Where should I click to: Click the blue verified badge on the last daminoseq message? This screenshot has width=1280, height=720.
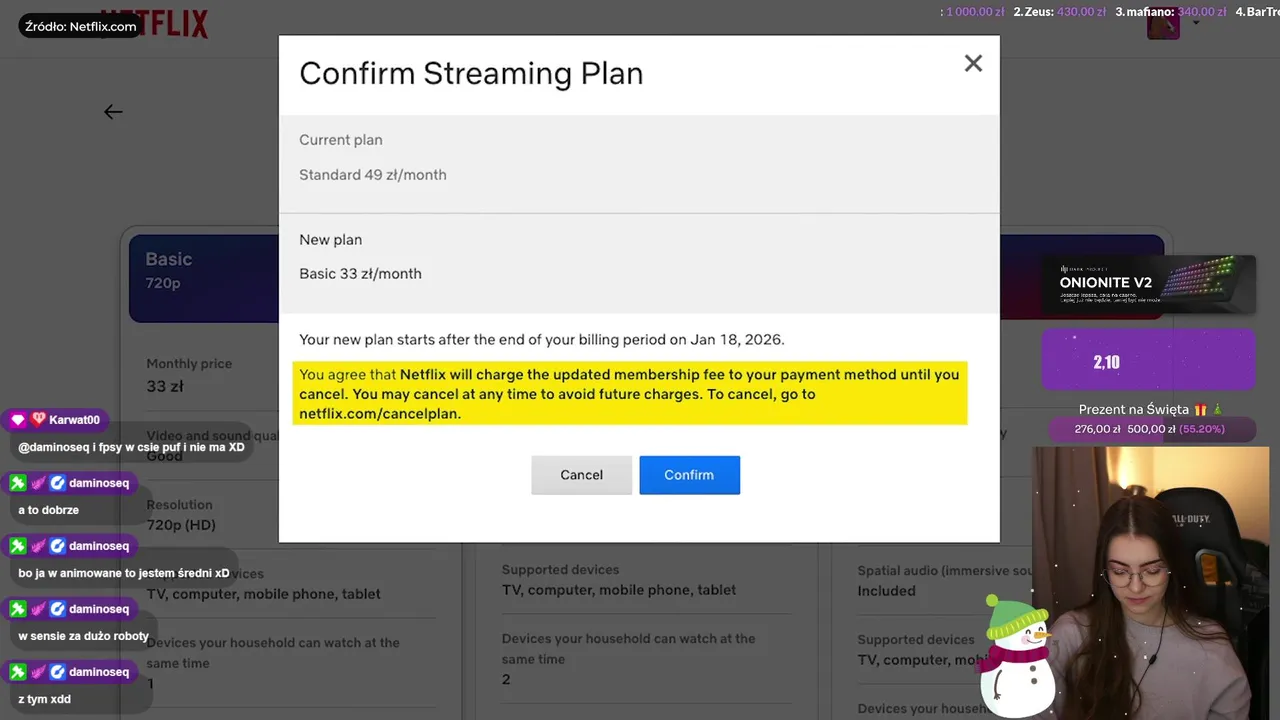pos(58,672)
